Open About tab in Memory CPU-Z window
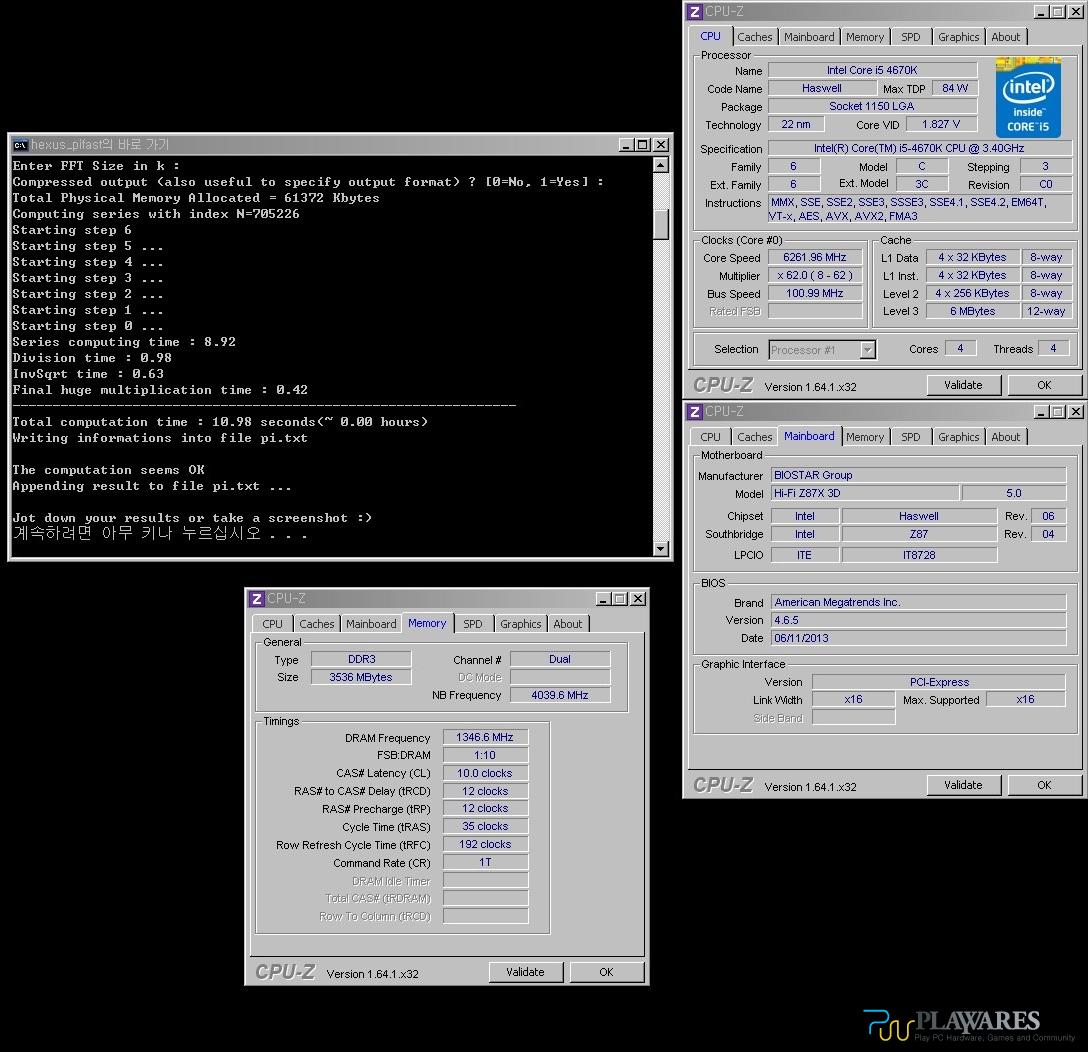Viewport: 1088px width, 1052px height. point(568,624)
